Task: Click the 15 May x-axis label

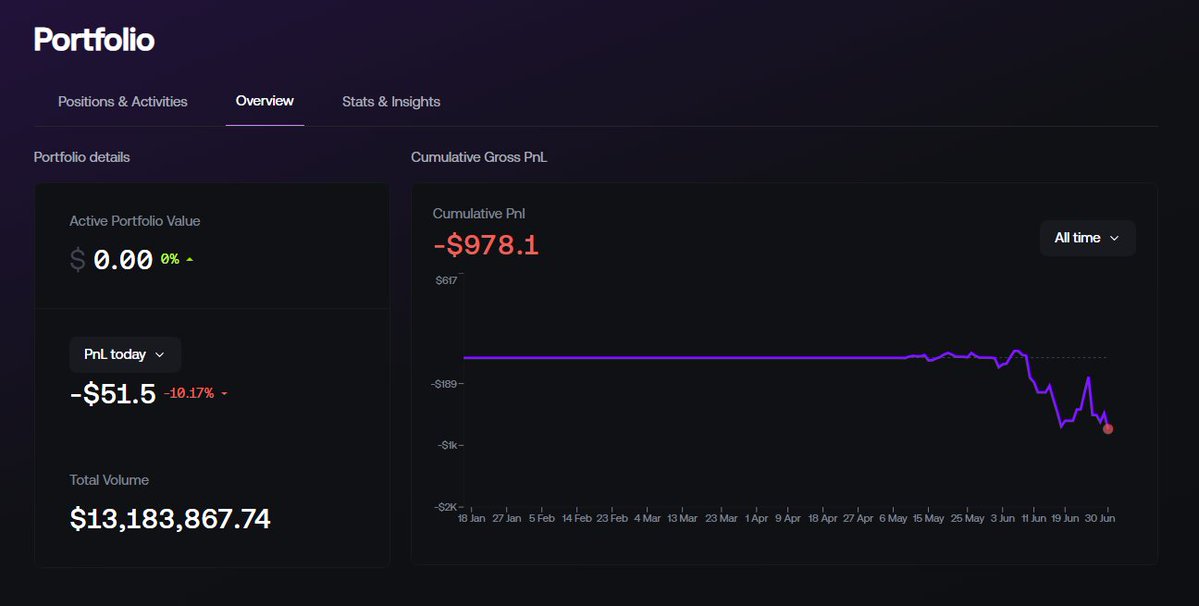Action: pos(928,518)
